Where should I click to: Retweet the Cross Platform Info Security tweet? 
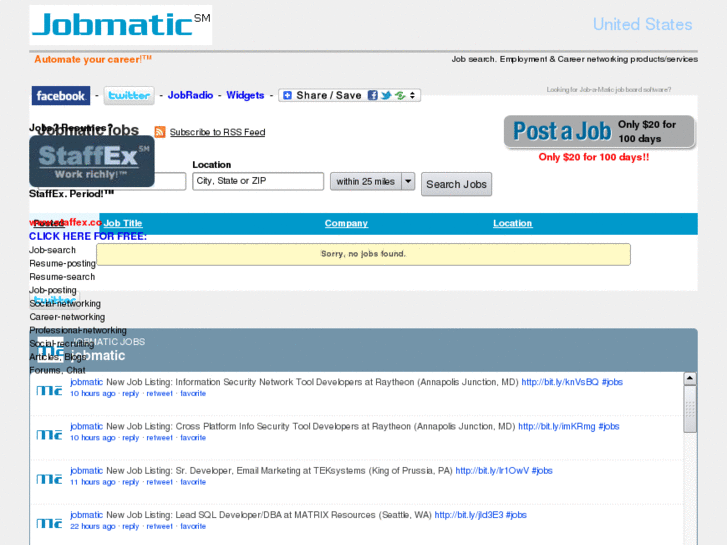(159, 438)
